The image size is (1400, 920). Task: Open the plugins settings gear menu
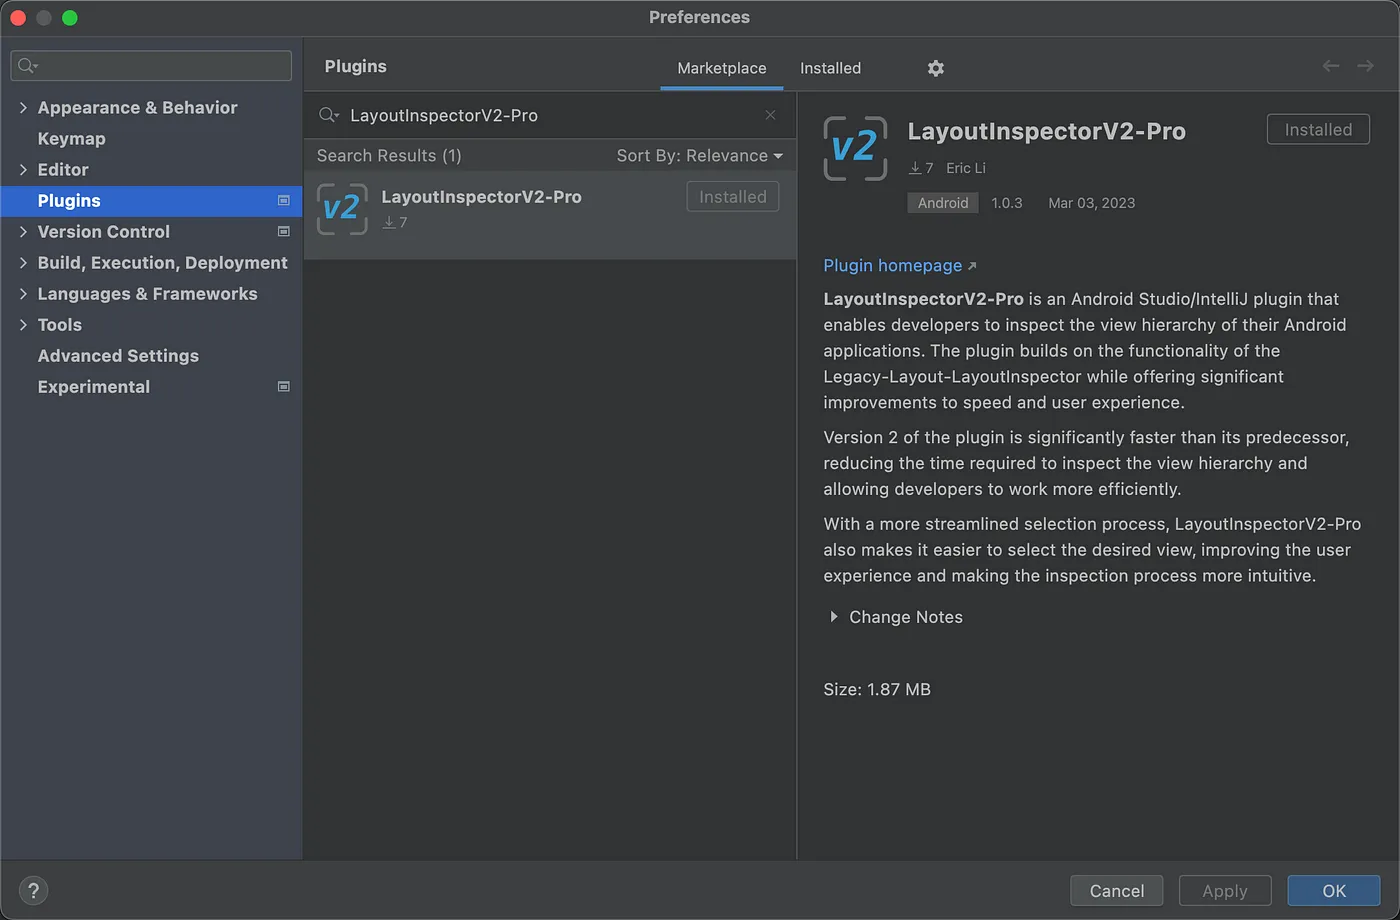tap(935, 68)
